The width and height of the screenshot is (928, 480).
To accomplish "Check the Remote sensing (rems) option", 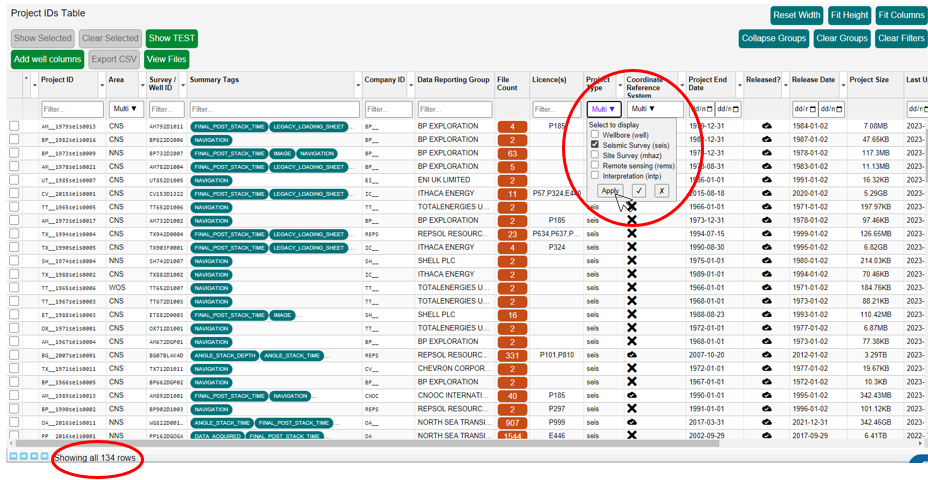I will (594, 165).
